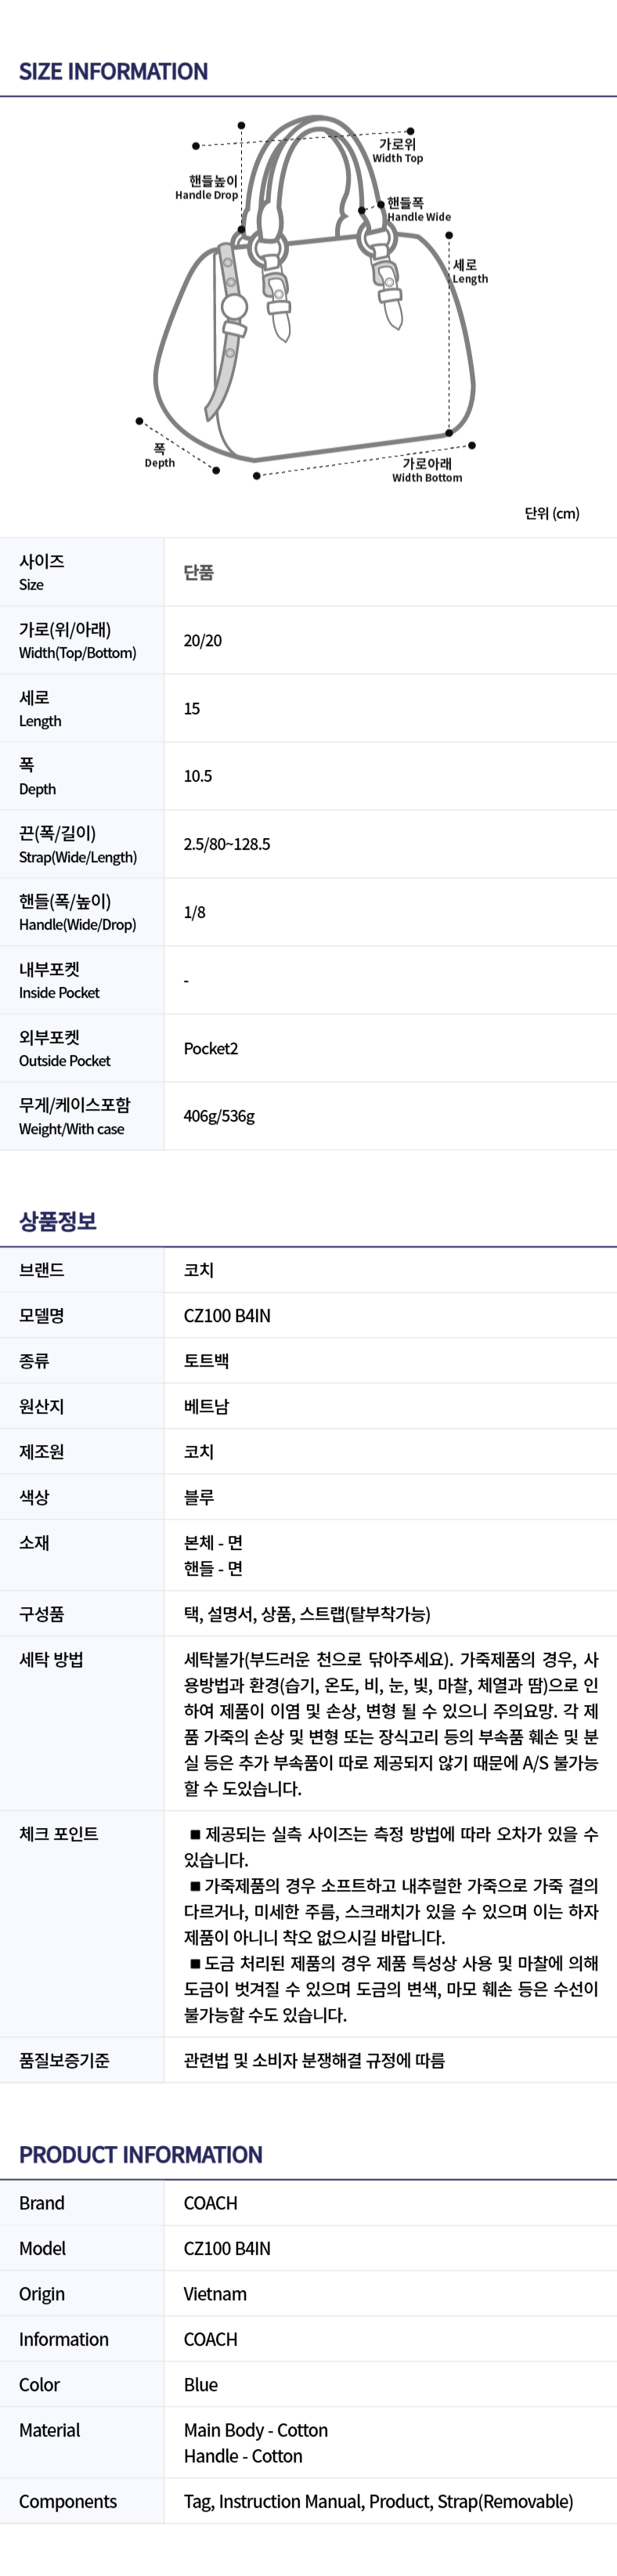Viewport: 617px width, 2576px height.
Task: Click the Width Top label on diagram
Action: (x=397, y=151)
